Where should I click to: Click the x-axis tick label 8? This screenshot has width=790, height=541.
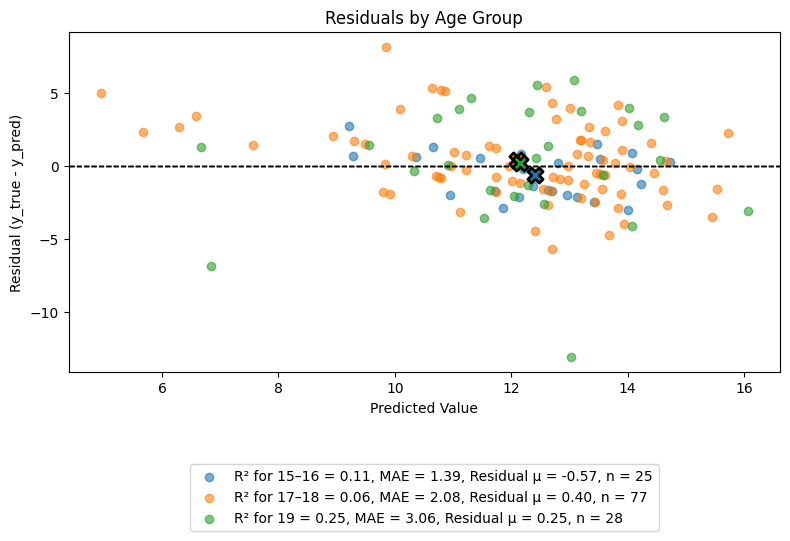tap(279, 388)
